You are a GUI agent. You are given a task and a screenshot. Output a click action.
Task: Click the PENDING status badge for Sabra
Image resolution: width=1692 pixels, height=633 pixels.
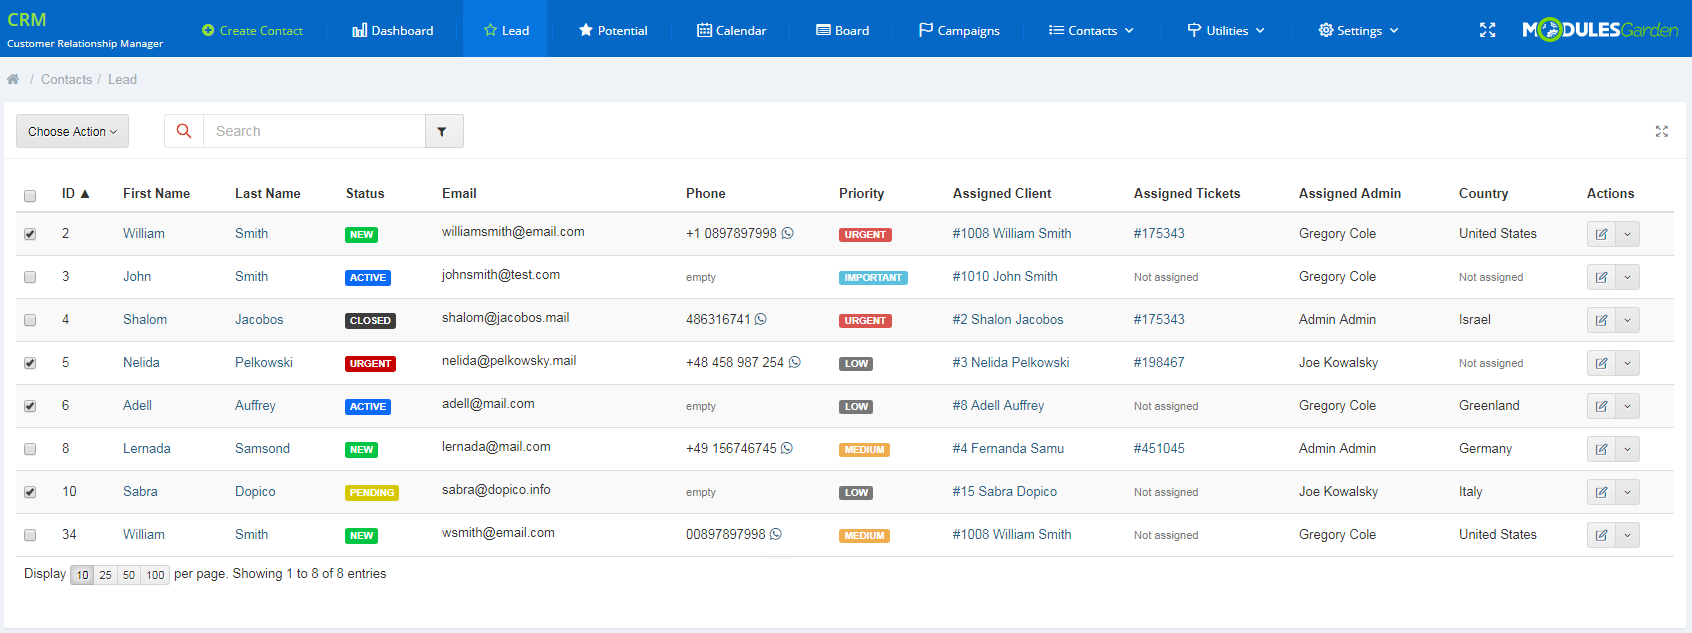tap(372, 493)
